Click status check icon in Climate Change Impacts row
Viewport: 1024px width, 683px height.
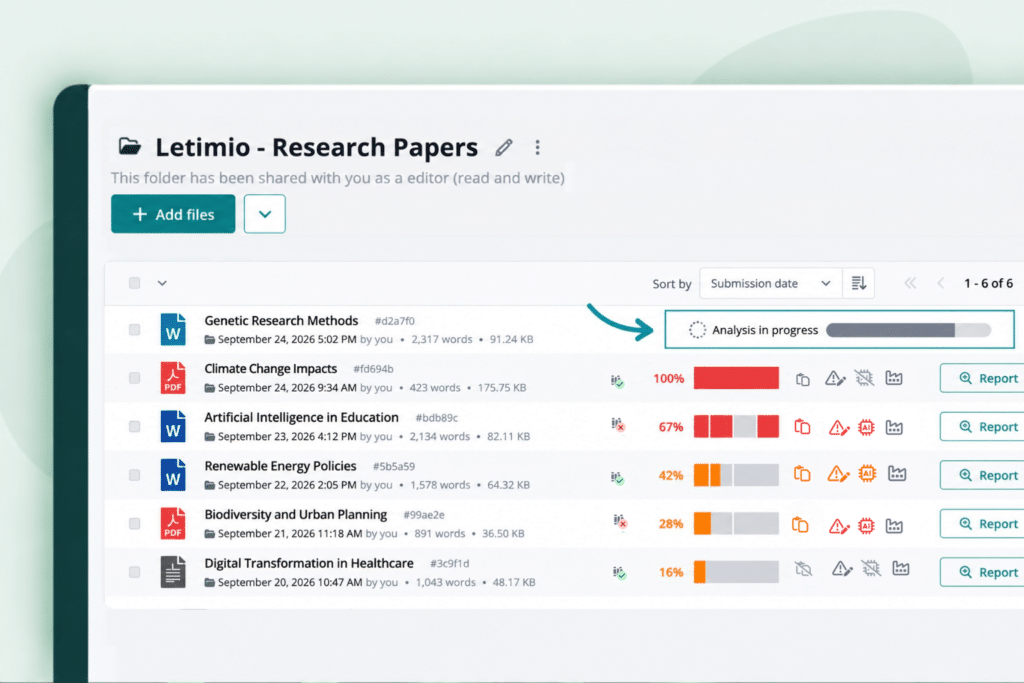click(617, 381)
